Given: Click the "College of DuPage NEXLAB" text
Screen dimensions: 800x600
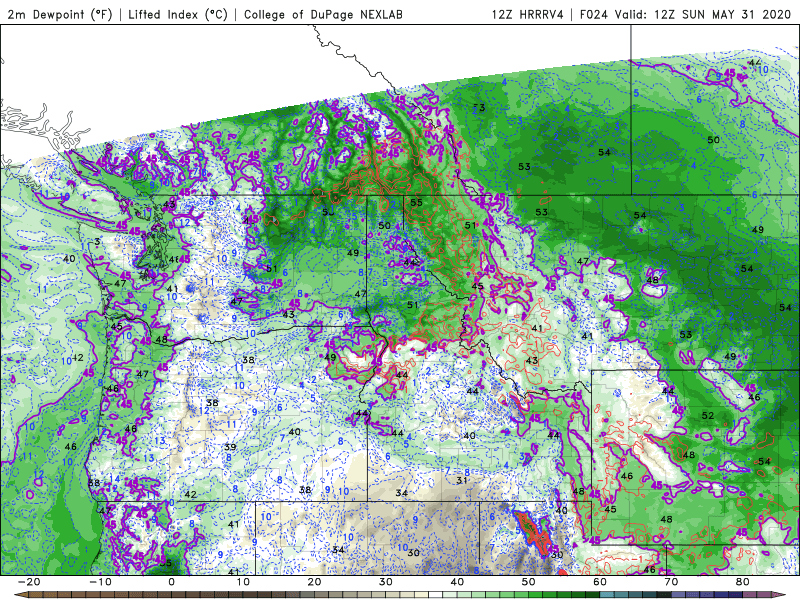Looking at the screenshot, I should [x=323, y=14].
